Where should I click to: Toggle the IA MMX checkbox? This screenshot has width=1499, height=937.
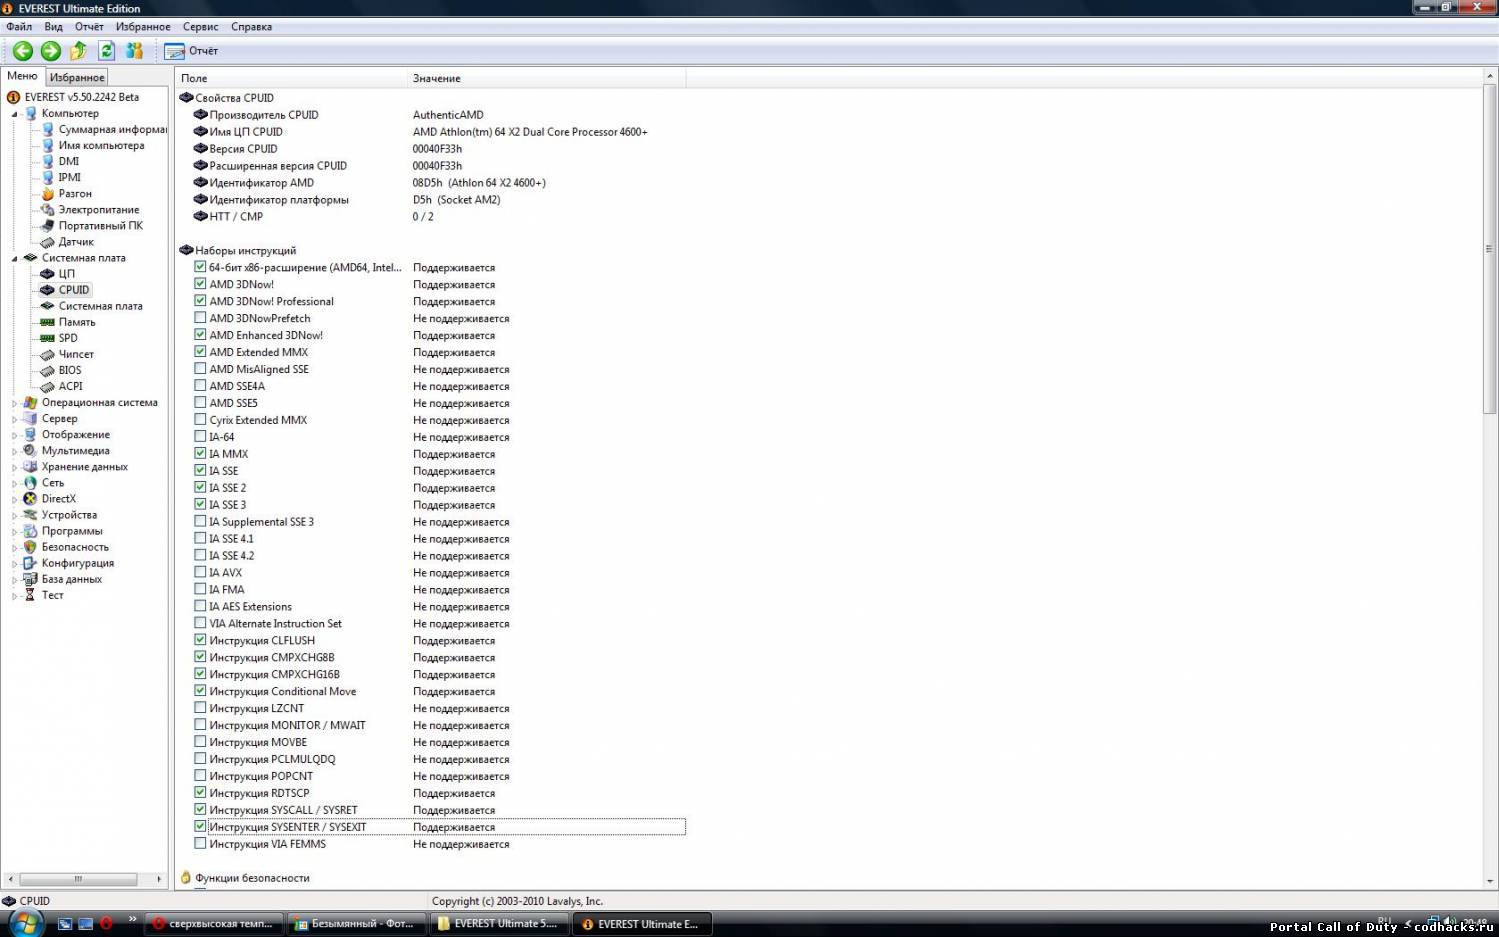click(200, 454)
